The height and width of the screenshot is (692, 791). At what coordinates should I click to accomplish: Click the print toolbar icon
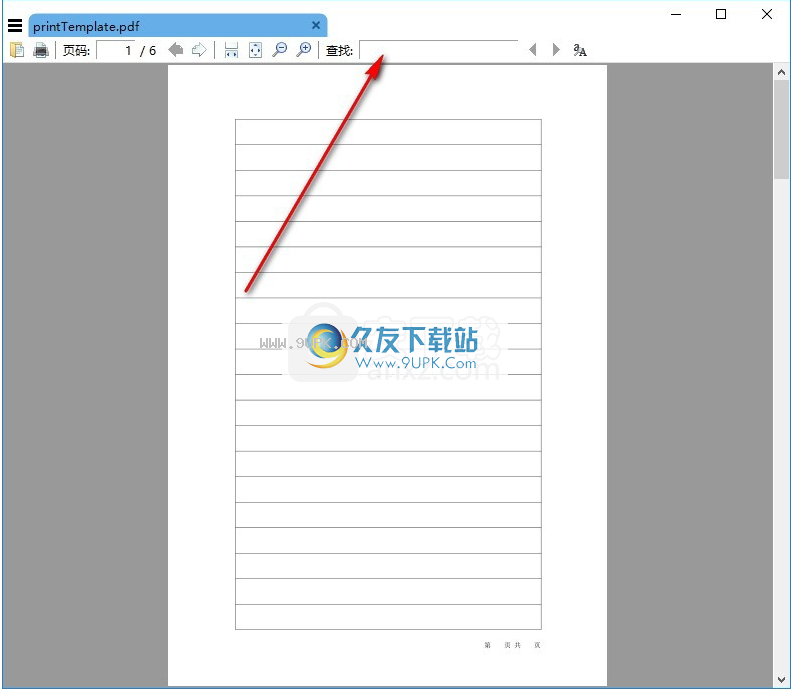41,50
